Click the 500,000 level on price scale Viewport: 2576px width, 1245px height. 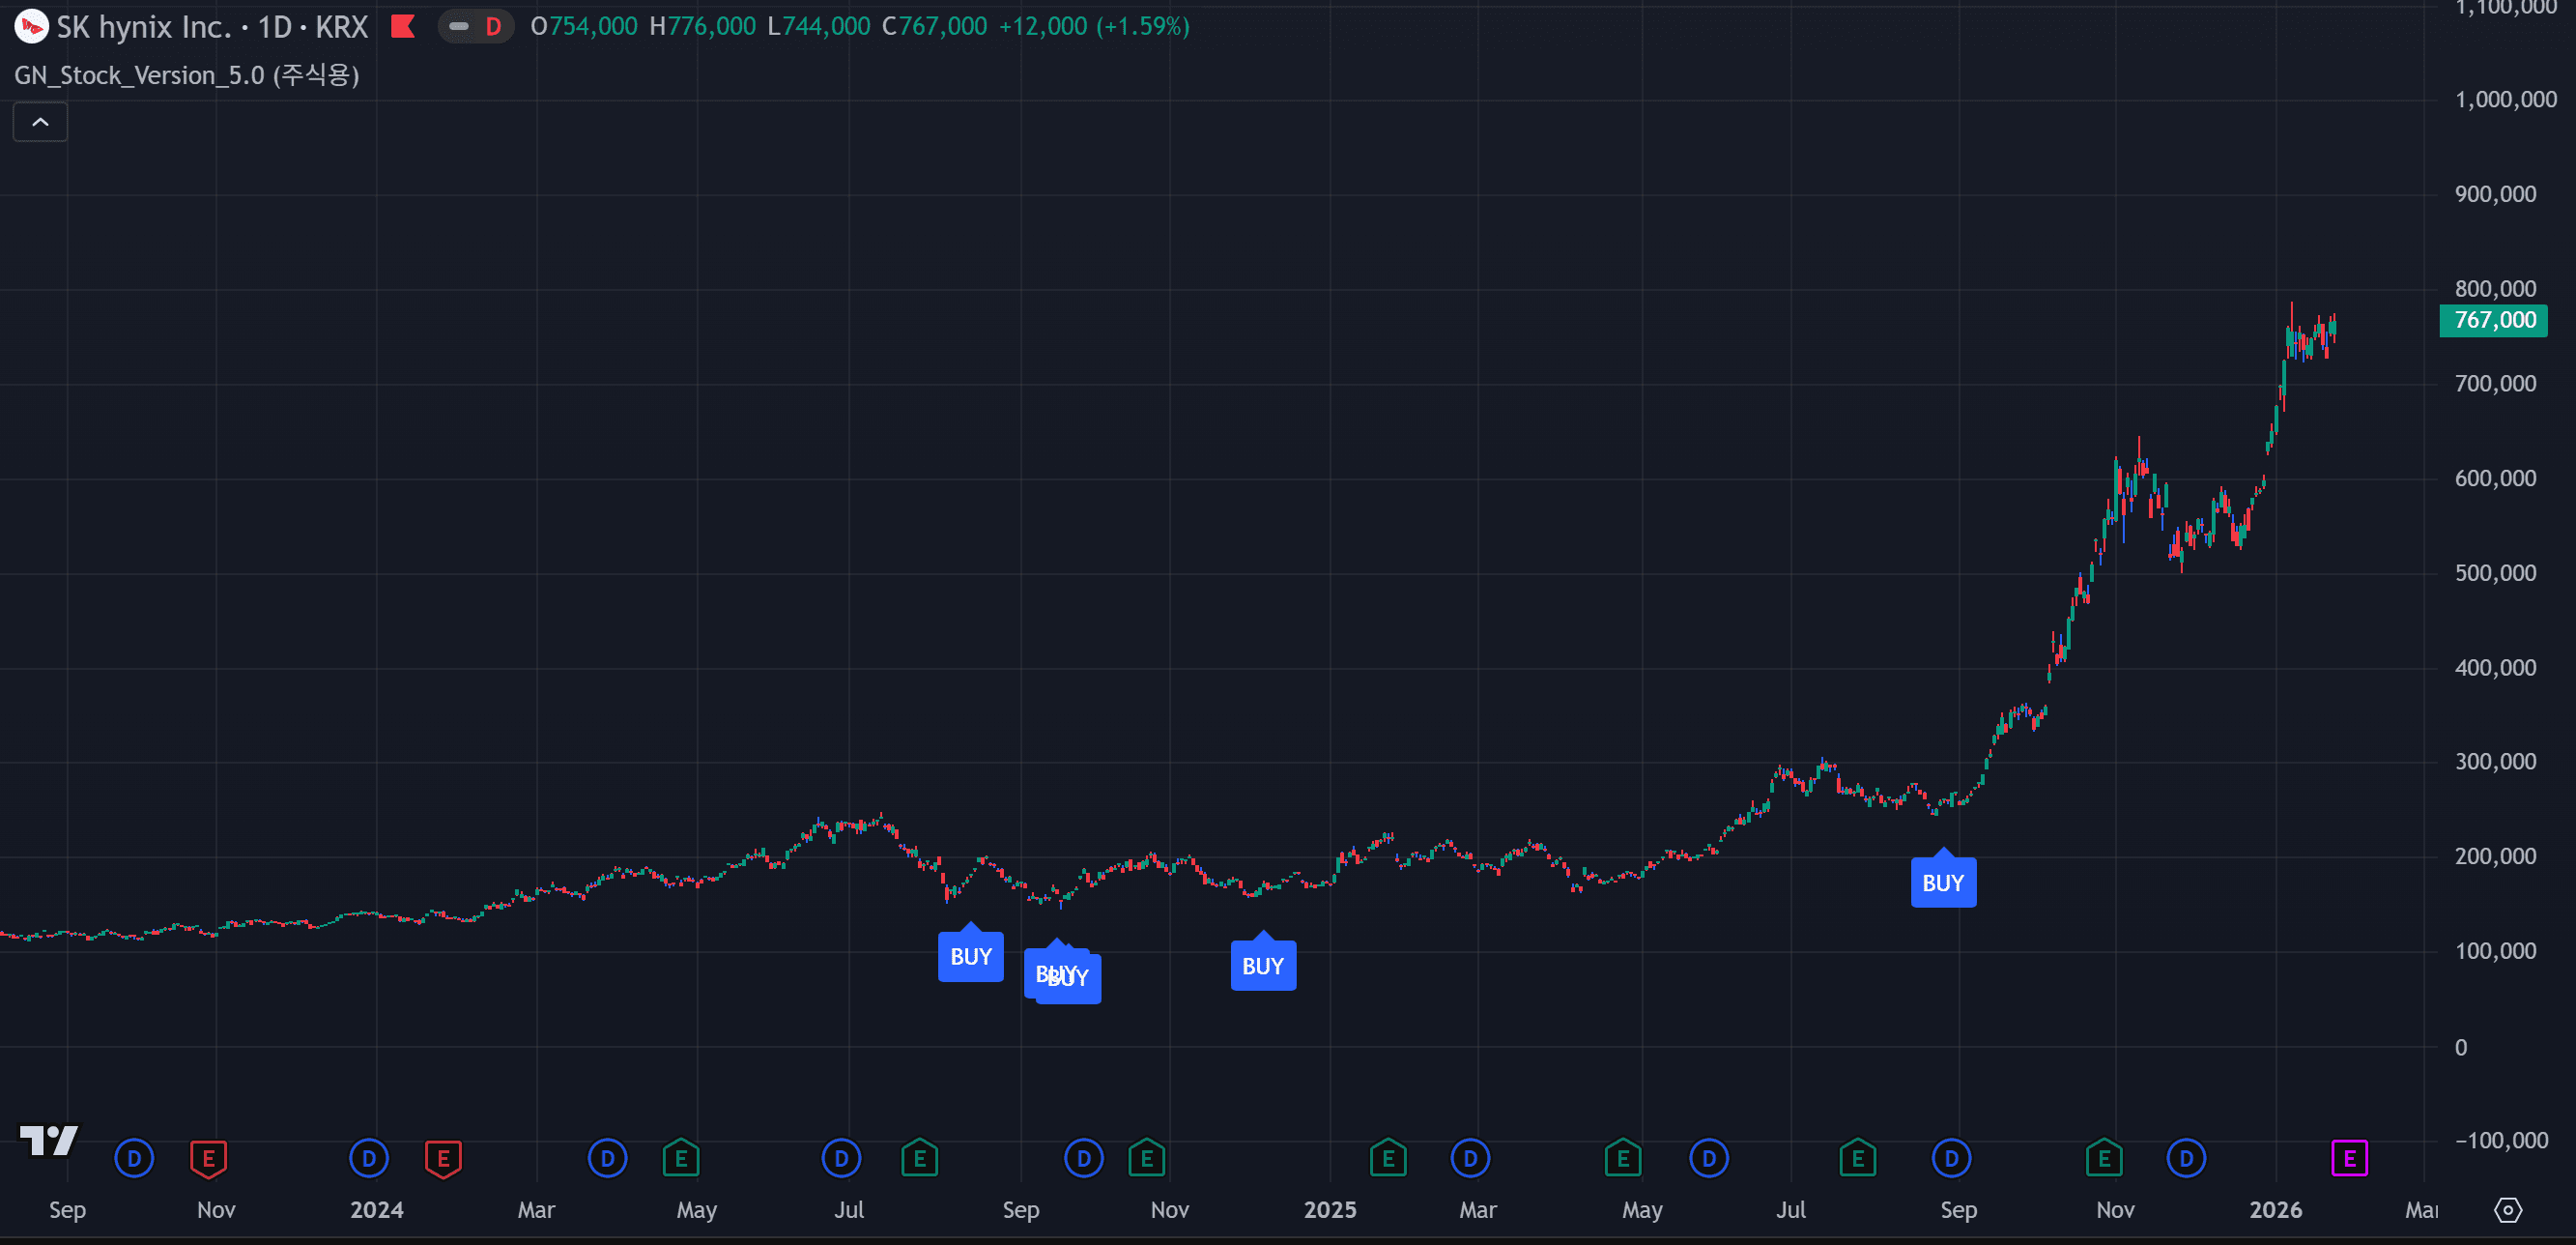tap(2494, 573)
